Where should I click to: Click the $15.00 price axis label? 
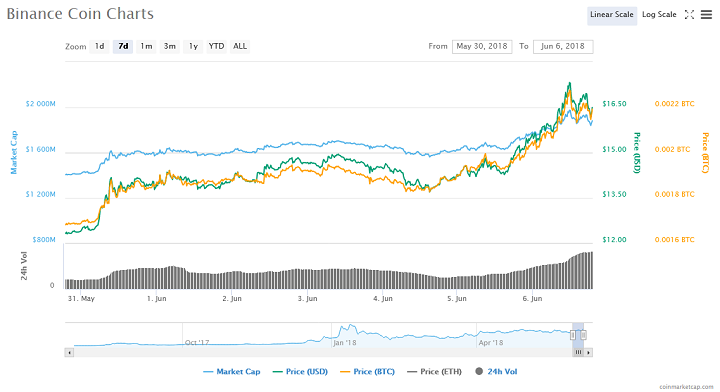[614, 149]
